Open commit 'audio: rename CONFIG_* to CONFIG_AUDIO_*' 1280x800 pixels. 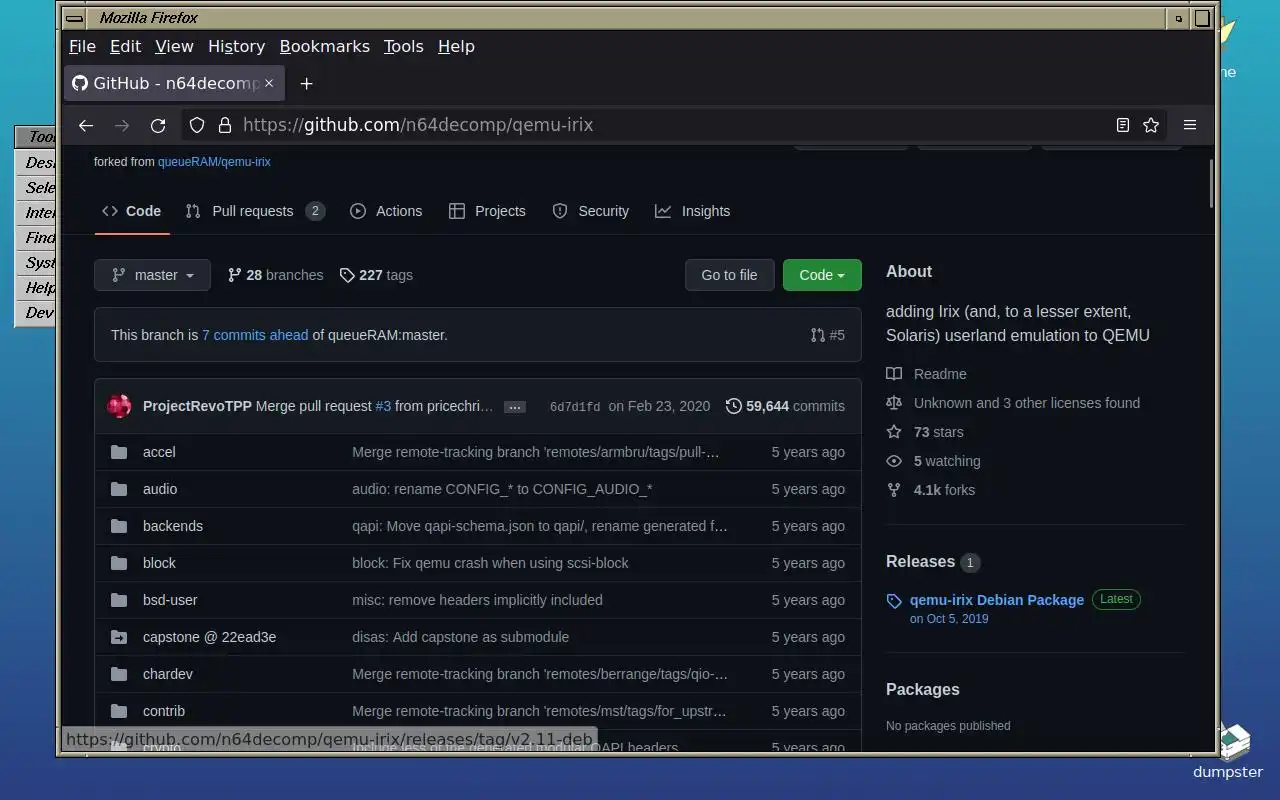tap(502, 489)
